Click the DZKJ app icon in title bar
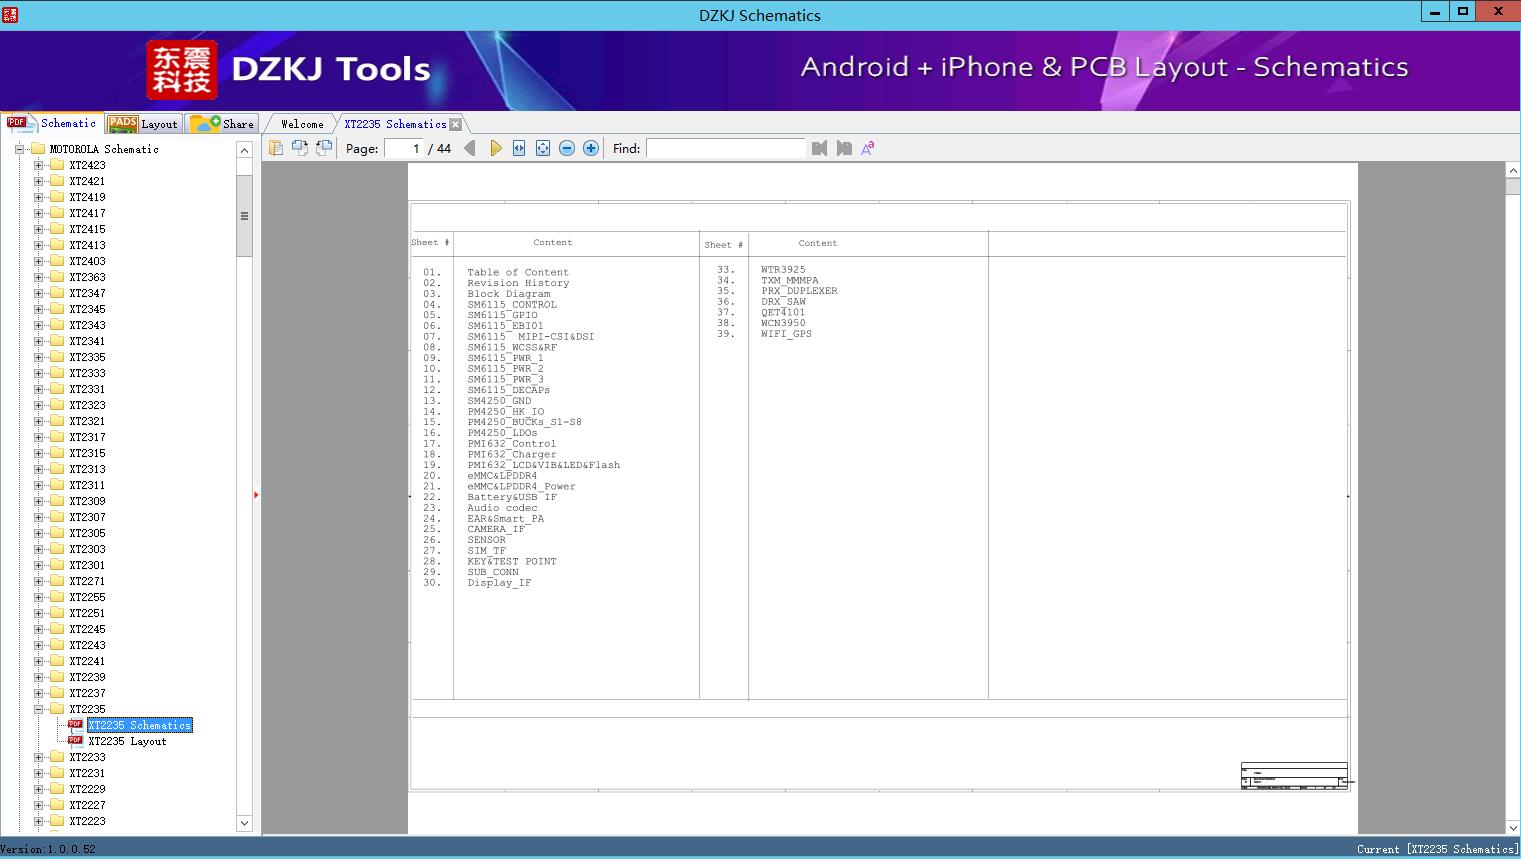1521x859 pixels. (10, 14)
